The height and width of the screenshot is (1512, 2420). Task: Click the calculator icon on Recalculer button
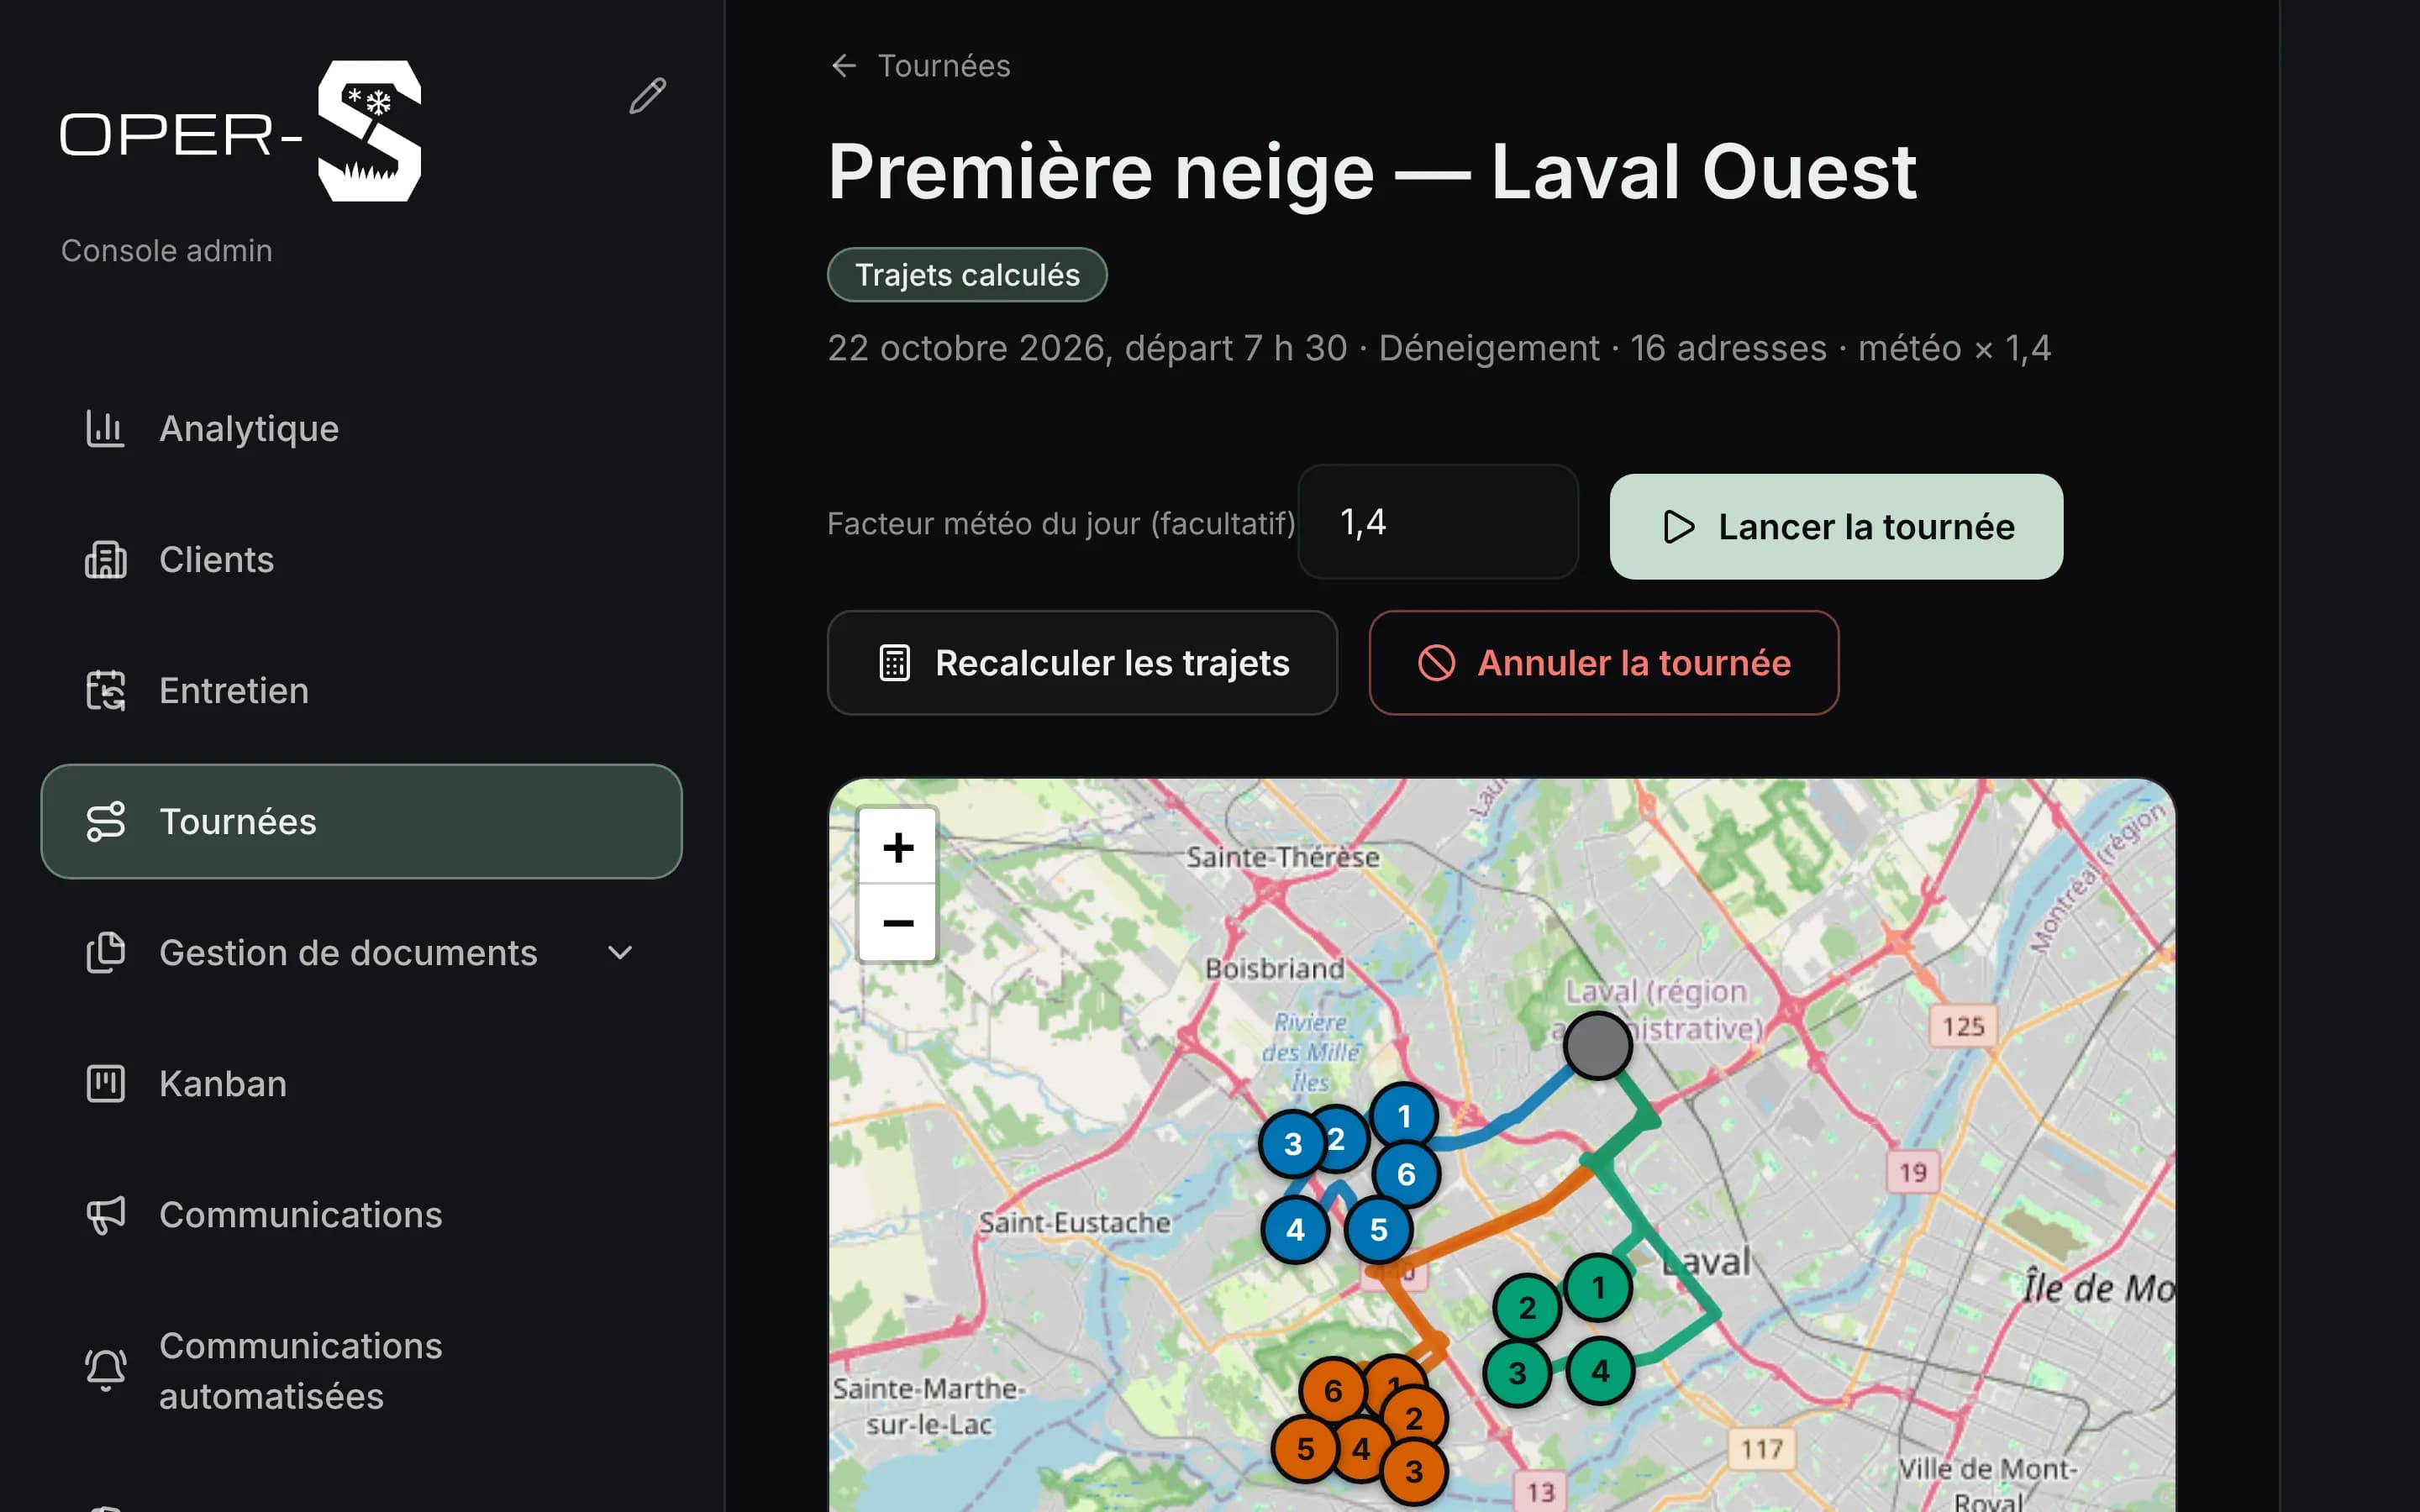tap(894, 663)
